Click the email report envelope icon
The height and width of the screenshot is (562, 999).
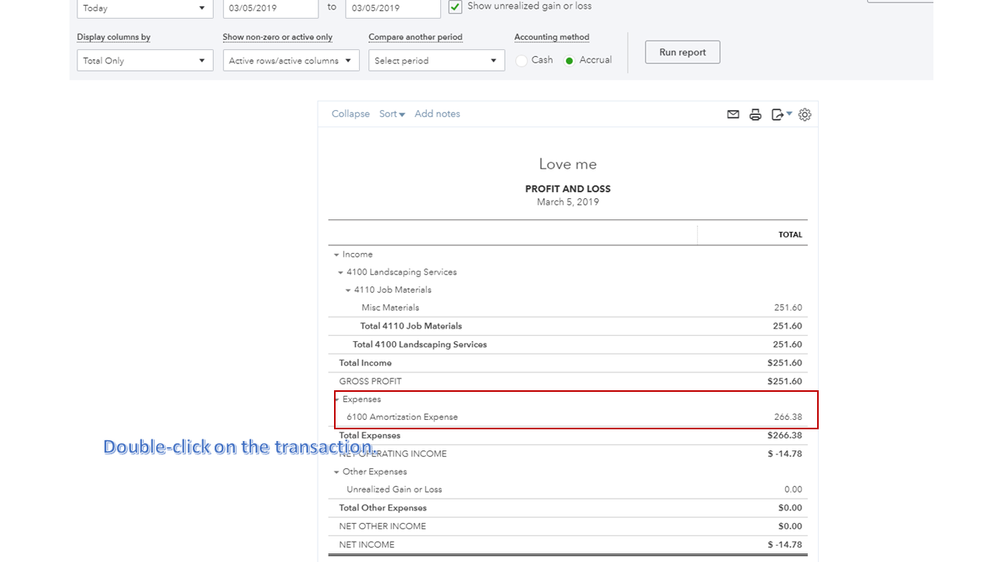(733, 115)
